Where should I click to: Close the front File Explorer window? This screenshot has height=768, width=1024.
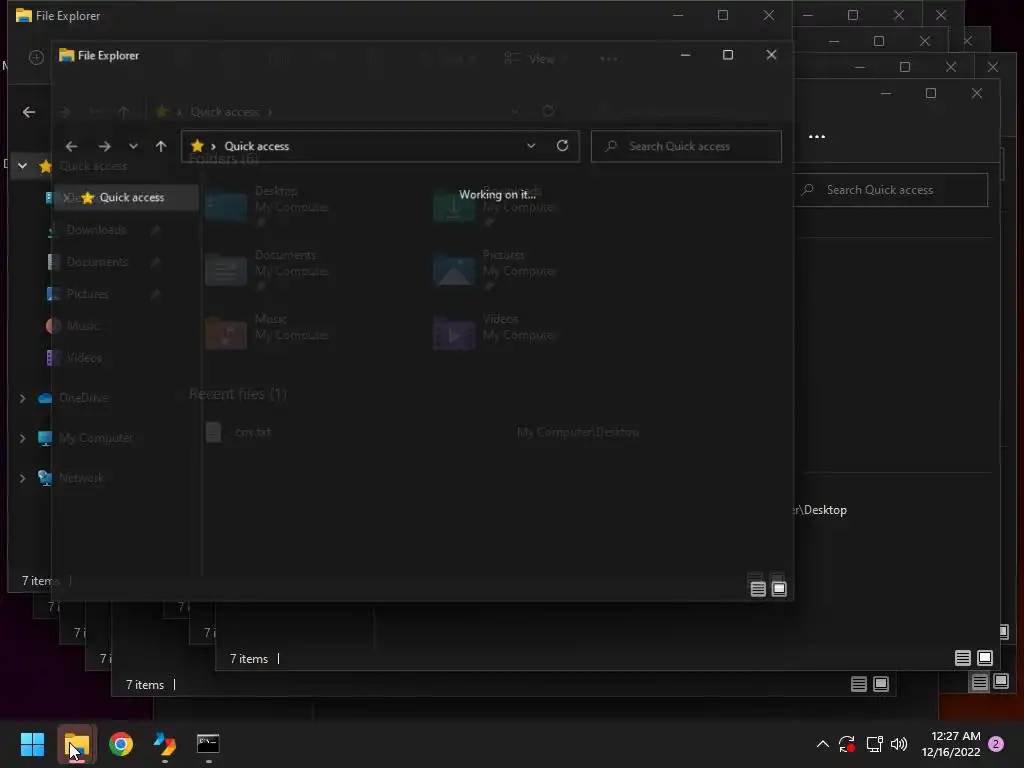pyautogui.click(x=771, y=55)
